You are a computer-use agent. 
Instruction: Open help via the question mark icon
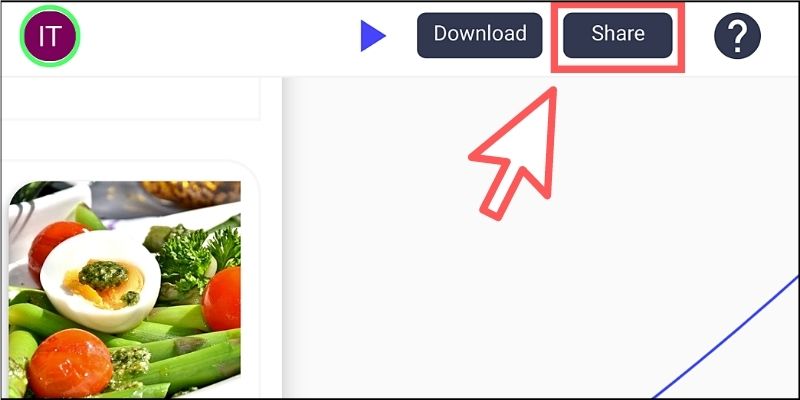point(737,36)
